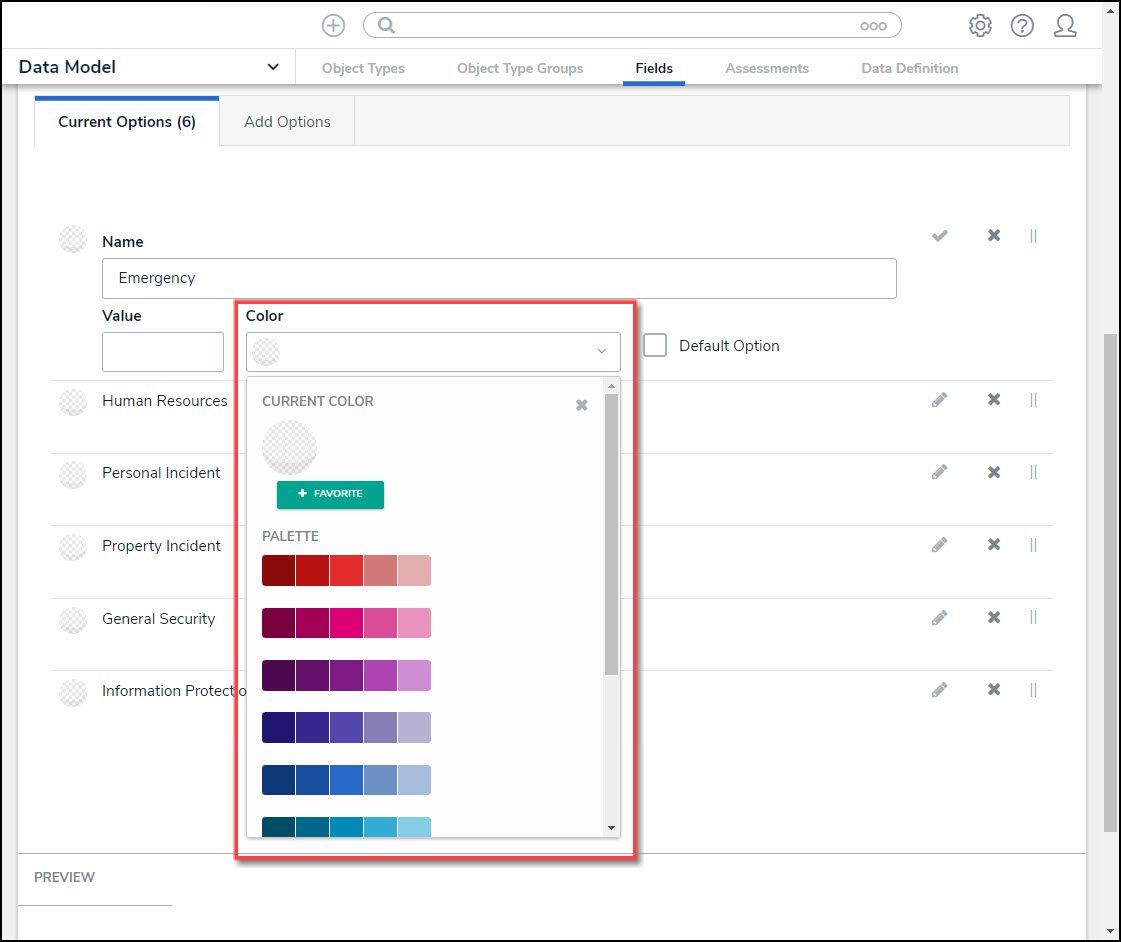
Task: Open the settings gear icon
Action: tap(980, 26)
